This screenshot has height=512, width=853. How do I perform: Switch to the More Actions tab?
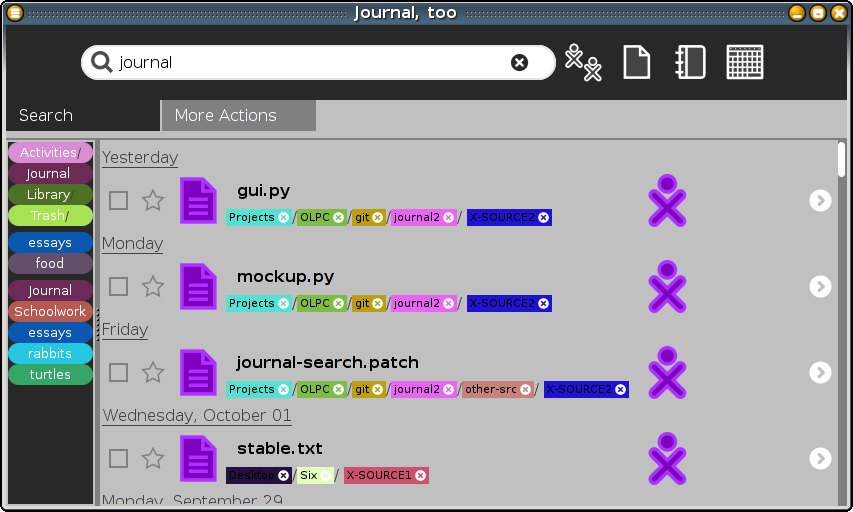[x=238, y=115]
